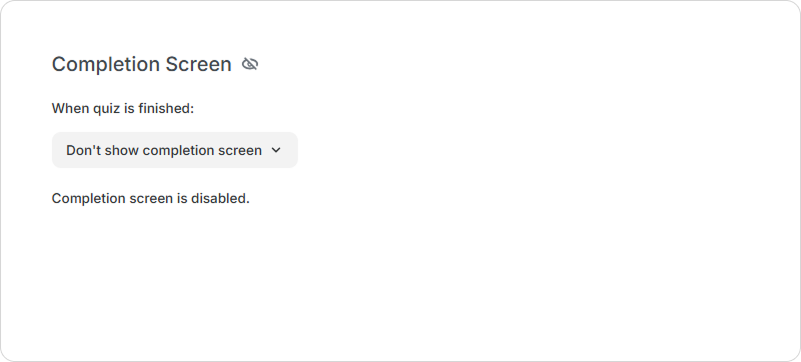
Task: Click the chevron arrow in the completion dropdown
Action: 276,150
